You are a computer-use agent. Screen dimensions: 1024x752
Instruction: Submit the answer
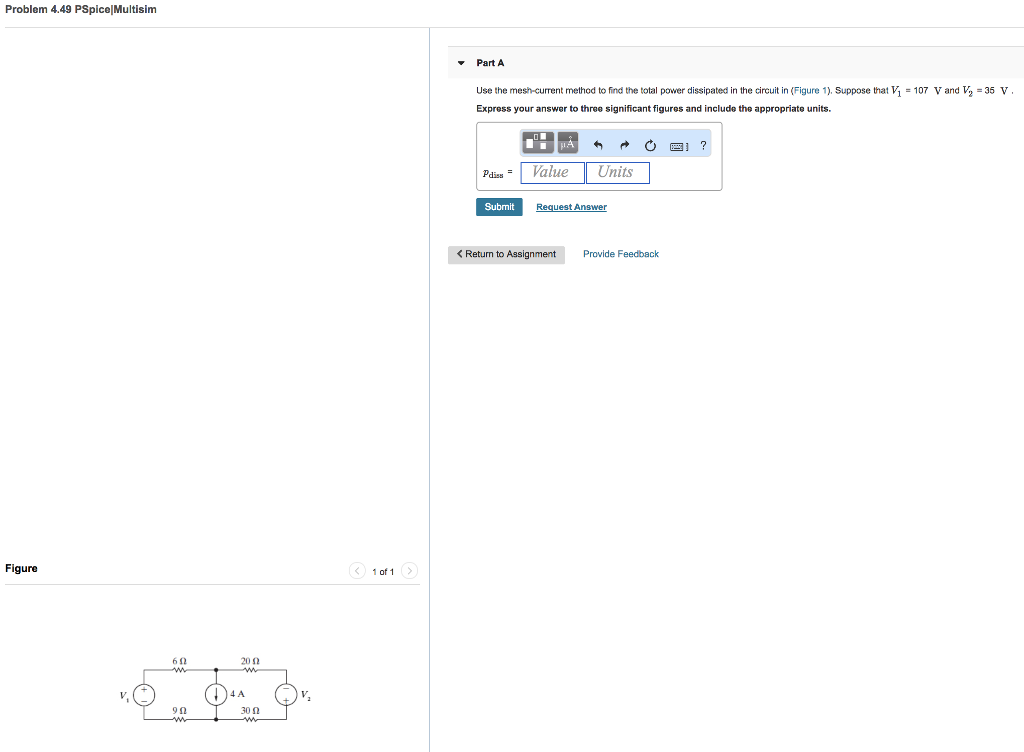pos(499,206)
